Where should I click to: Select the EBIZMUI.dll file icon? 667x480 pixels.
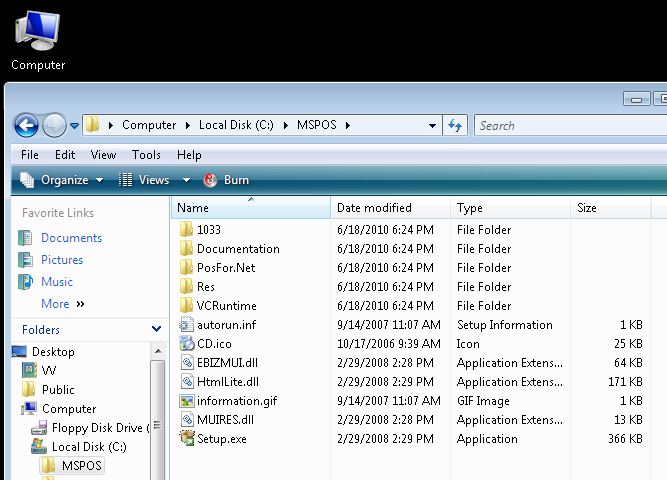coord(187,363)
